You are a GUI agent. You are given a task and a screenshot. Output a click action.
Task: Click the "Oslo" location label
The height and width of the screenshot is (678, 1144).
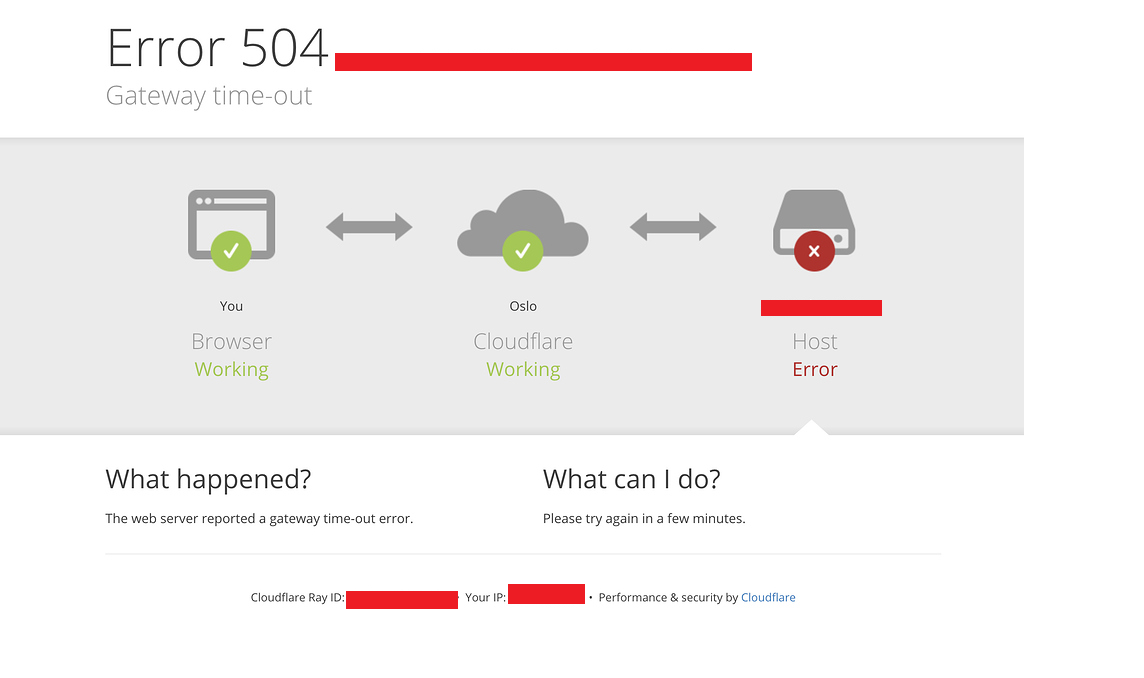click(x=523, y=306)
